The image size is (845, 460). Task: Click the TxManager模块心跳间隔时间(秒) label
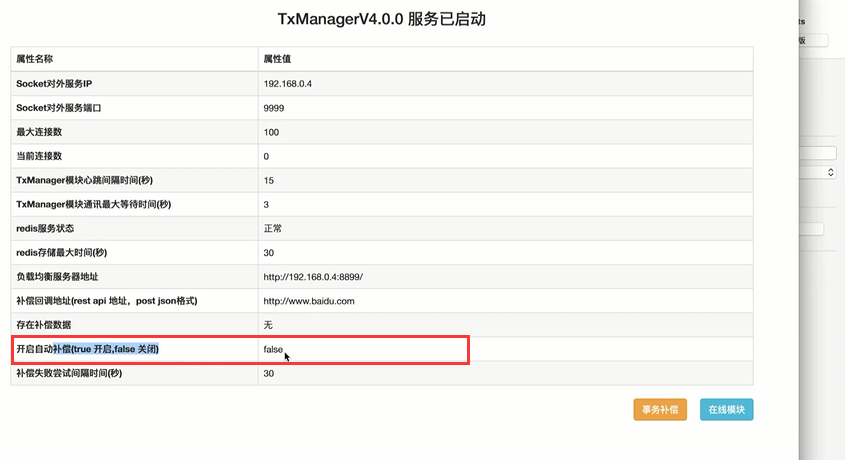click(85, 180)
